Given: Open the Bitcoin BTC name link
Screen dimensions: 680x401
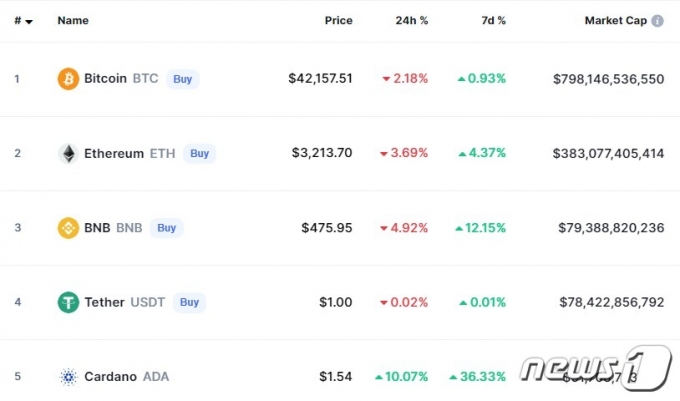Looking at the screenshot, I should pyautogui.click(x=121, y=78).
